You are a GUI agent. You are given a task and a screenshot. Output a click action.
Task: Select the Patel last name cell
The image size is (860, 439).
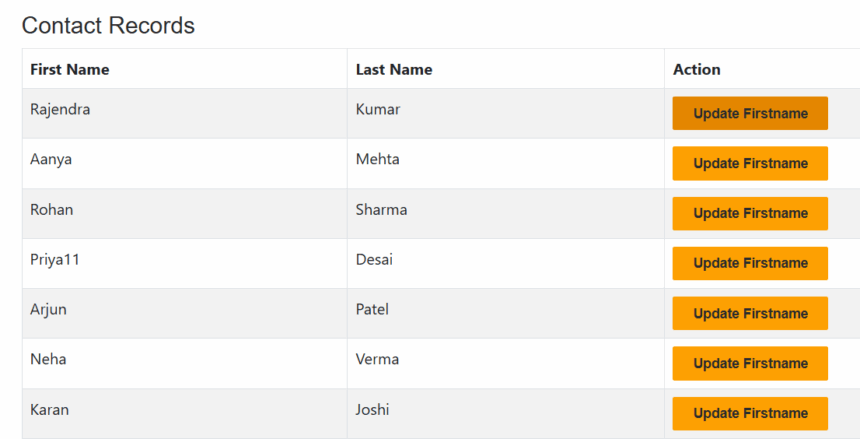tap(372, 310)
